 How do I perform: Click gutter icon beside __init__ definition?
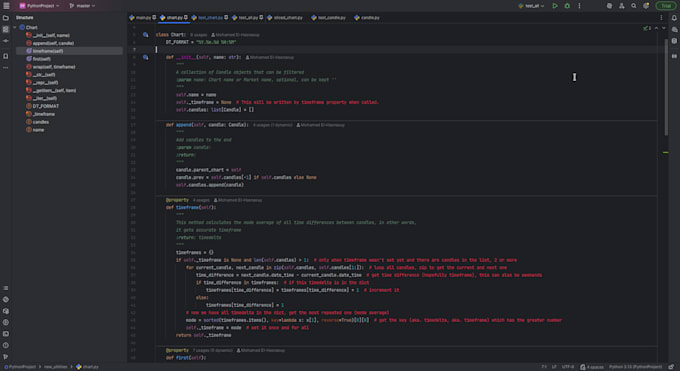pos(146,57)
